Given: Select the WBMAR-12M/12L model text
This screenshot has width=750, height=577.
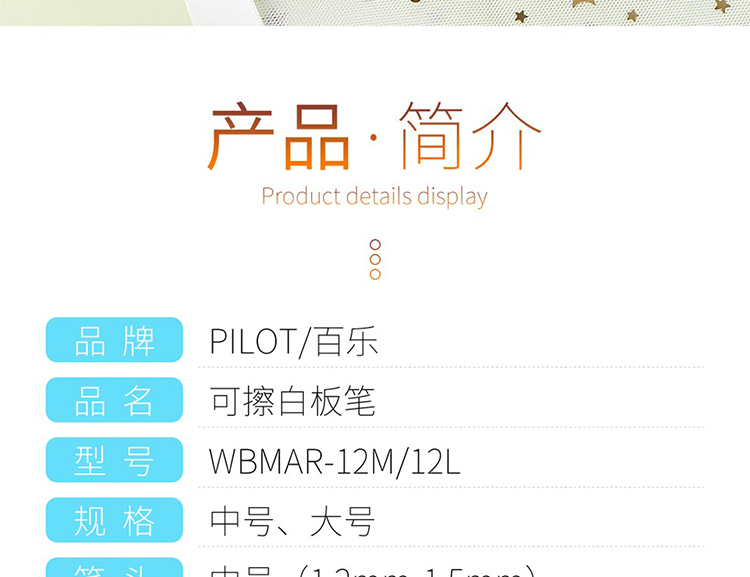Looking at the screenshot, I should 335,461.
